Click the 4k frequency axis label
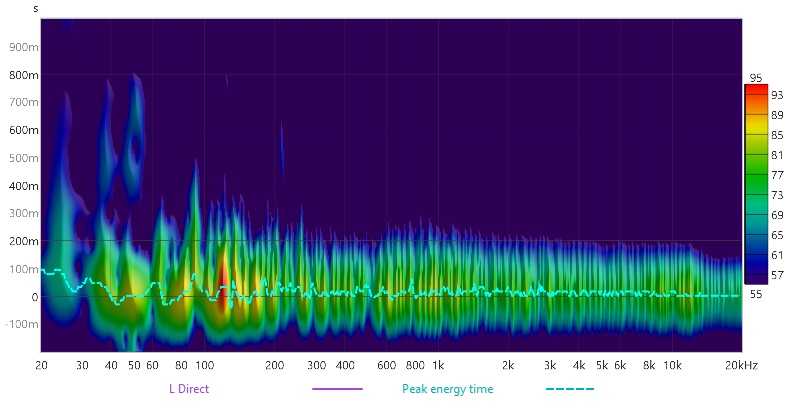 pos(579,365)
